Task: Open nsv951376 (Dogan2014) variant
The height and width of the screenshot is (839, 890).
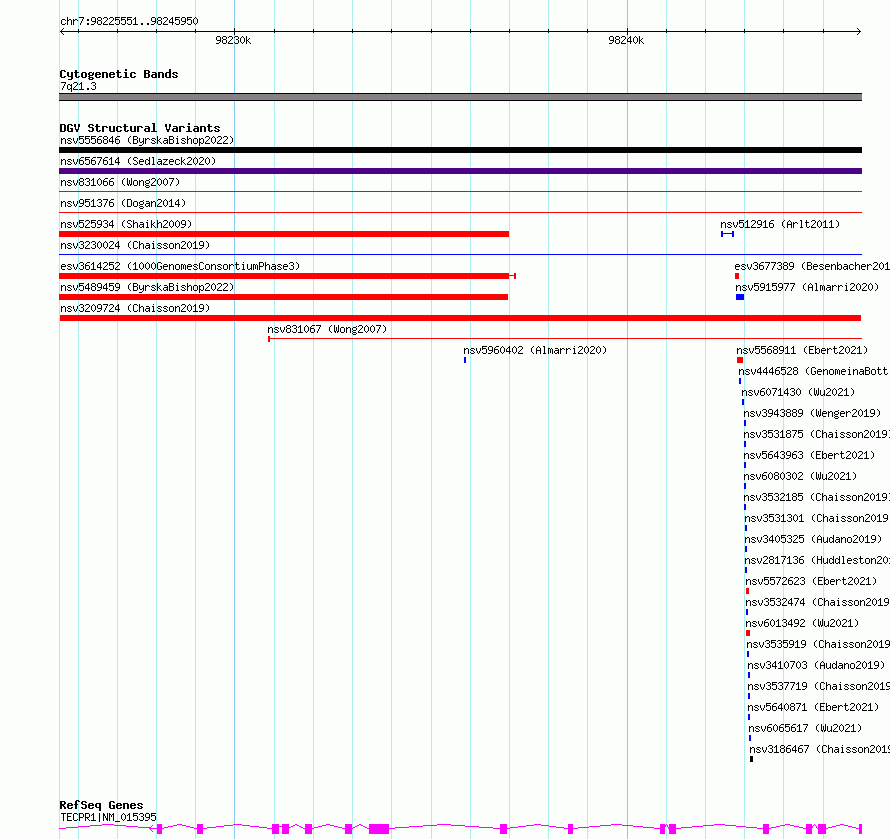Action: point(123,203)
